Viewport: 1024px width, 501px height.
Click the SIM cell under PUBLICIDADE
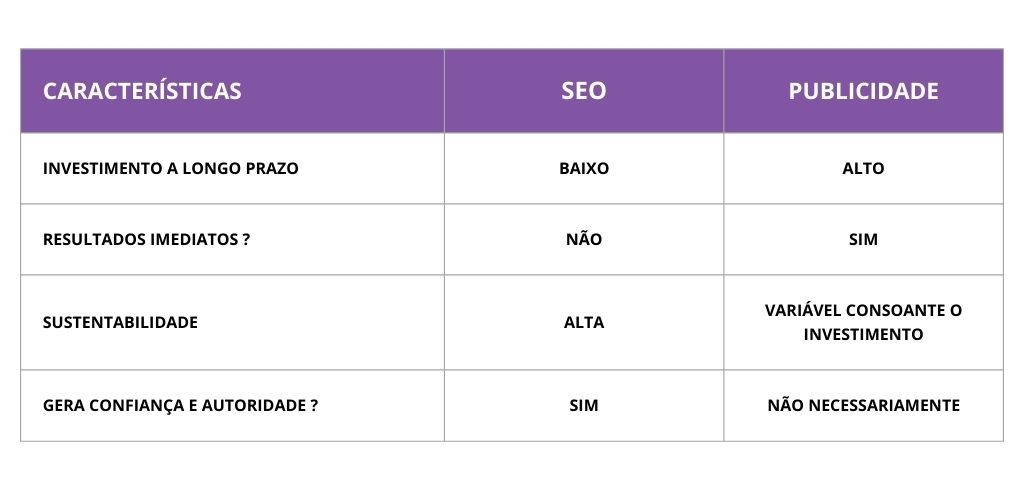pos(863,240)
